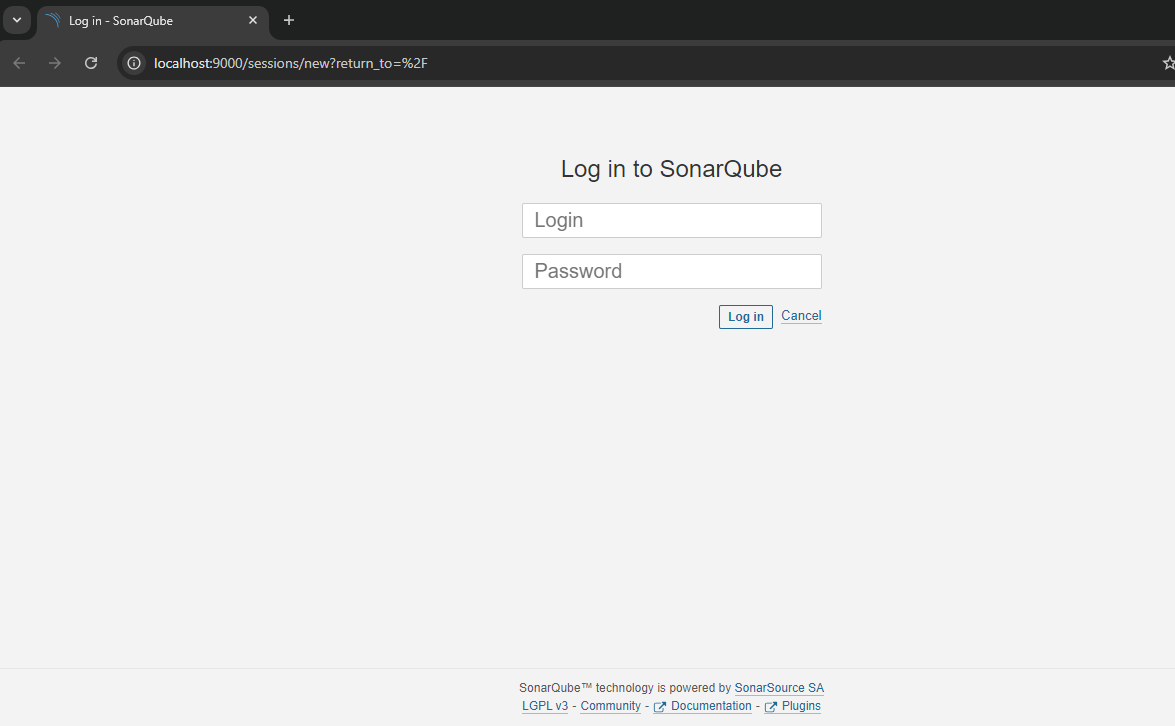Click the Cancel link

point(801,315)
